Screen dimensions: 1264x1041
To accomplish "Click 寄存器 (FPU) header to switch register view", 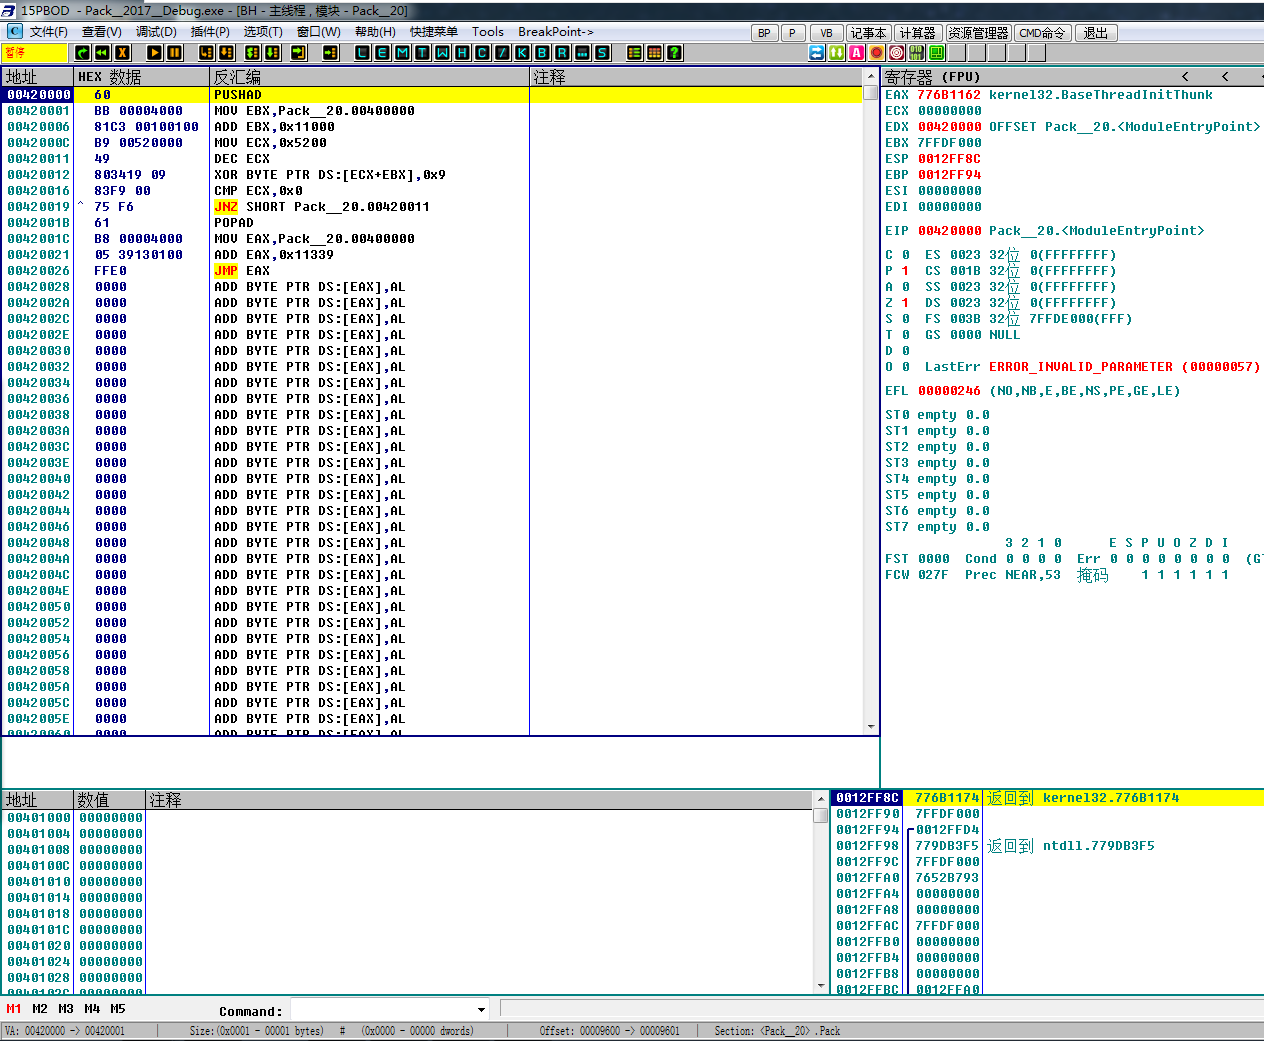I will tap(932, 77).
